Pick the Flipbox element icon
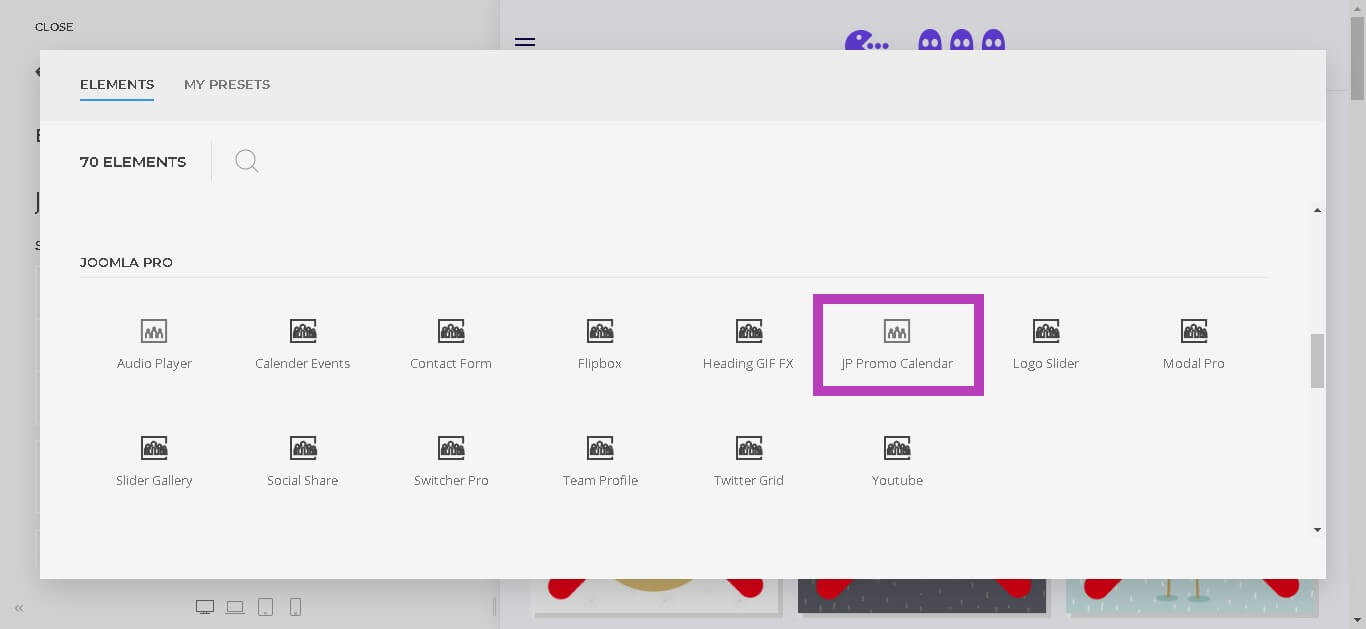The height and width of the screenshot is (629, 1366). click(x=600, y=331)
